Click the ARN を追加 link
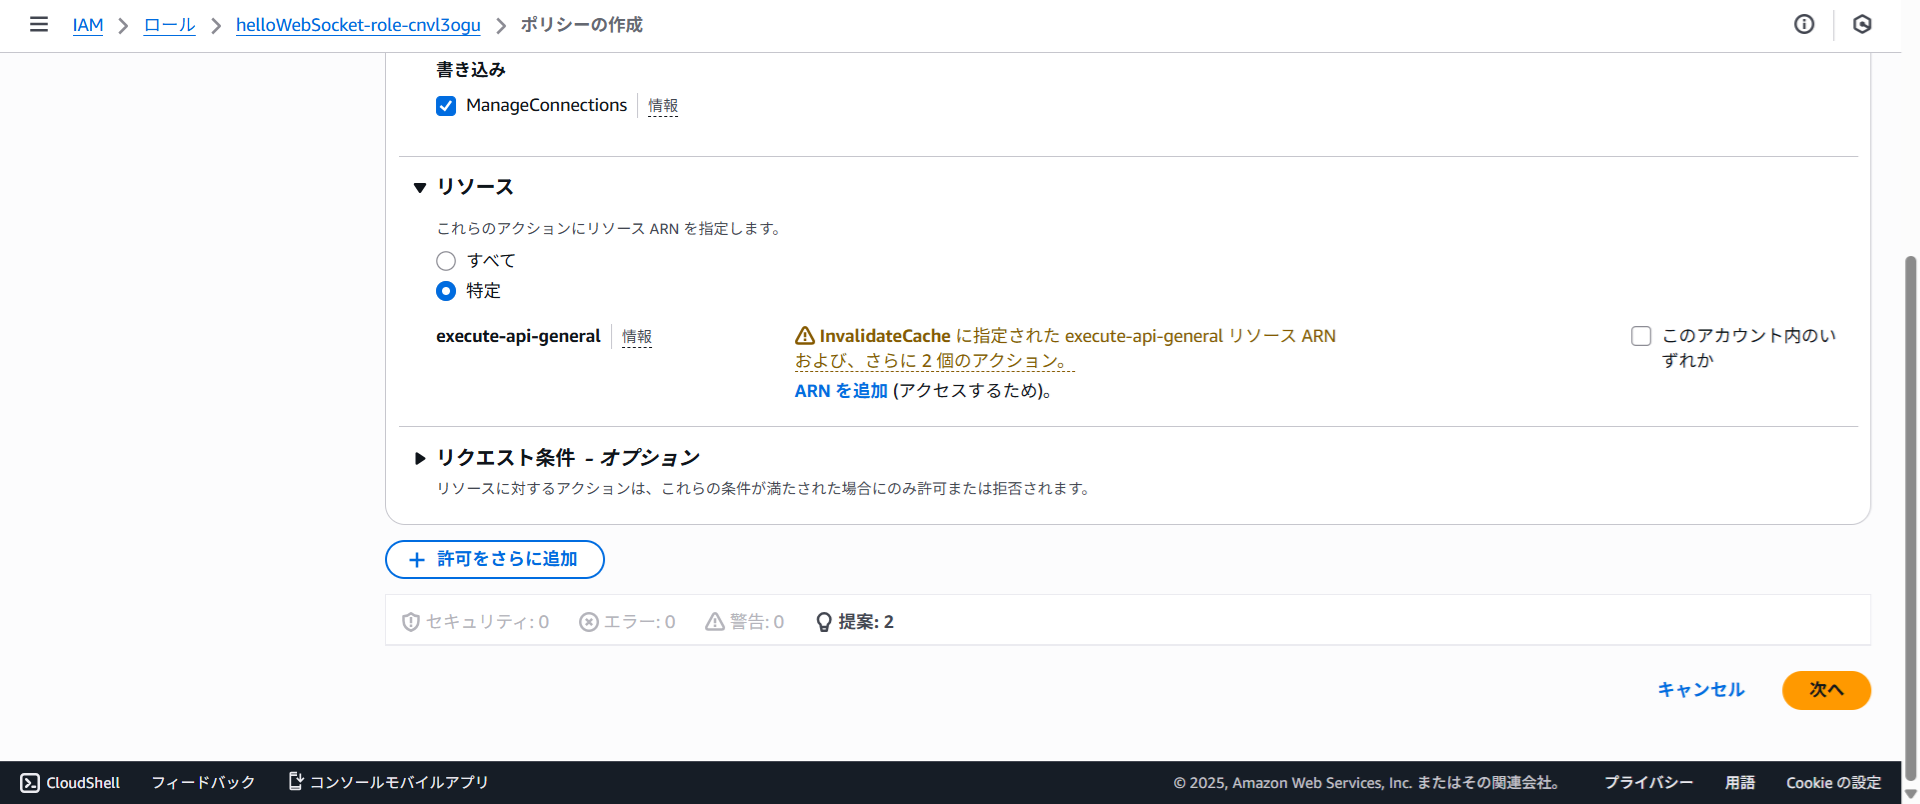Image resolution: width=1920 pixels, height=804 pixels. (841, 391)
